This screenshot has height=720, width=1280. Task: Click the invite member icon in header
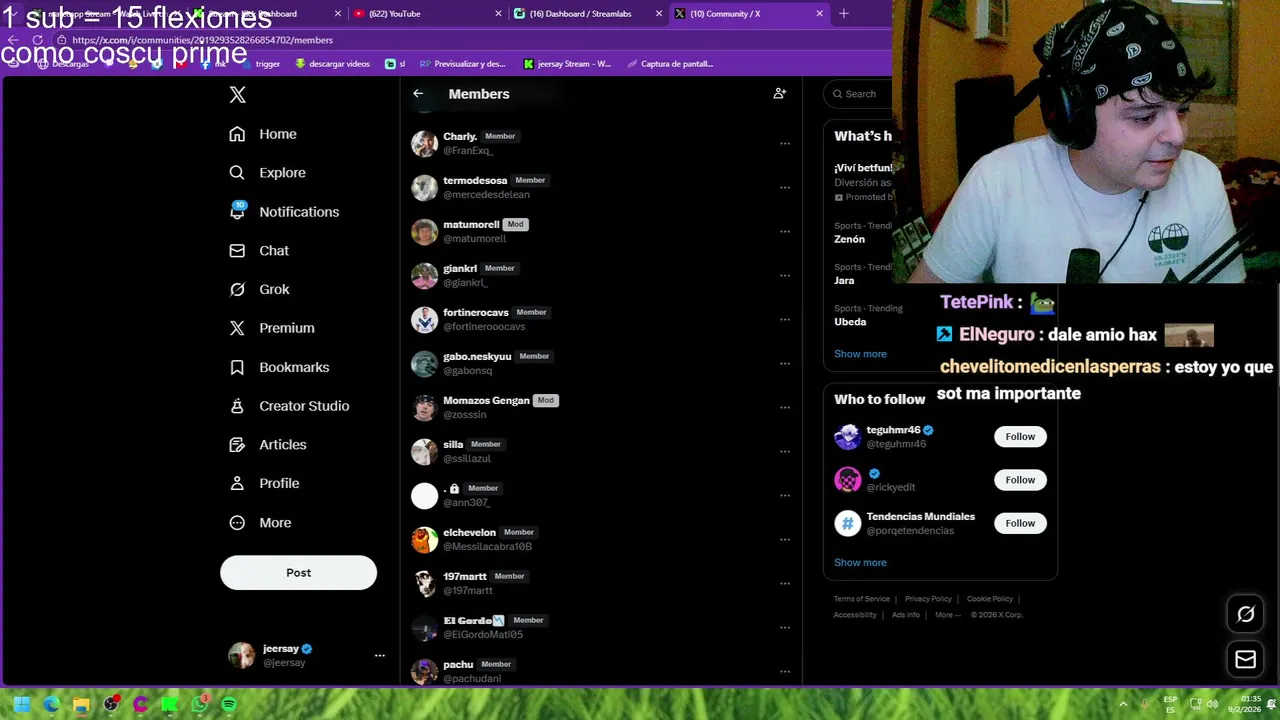tap(780, 93)
